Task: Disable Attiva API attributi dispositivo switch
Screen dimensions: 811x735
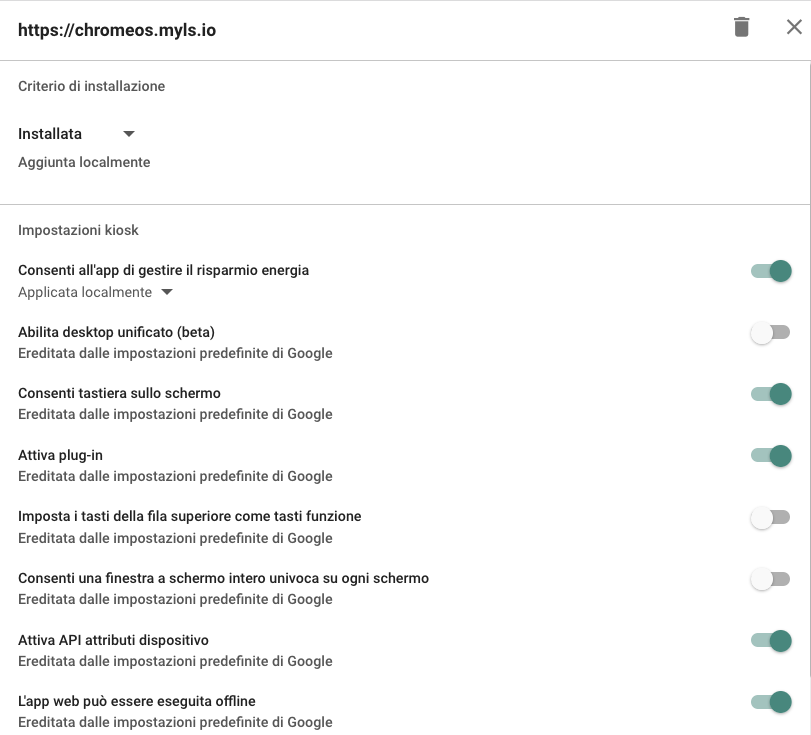Action: (771, 641)
